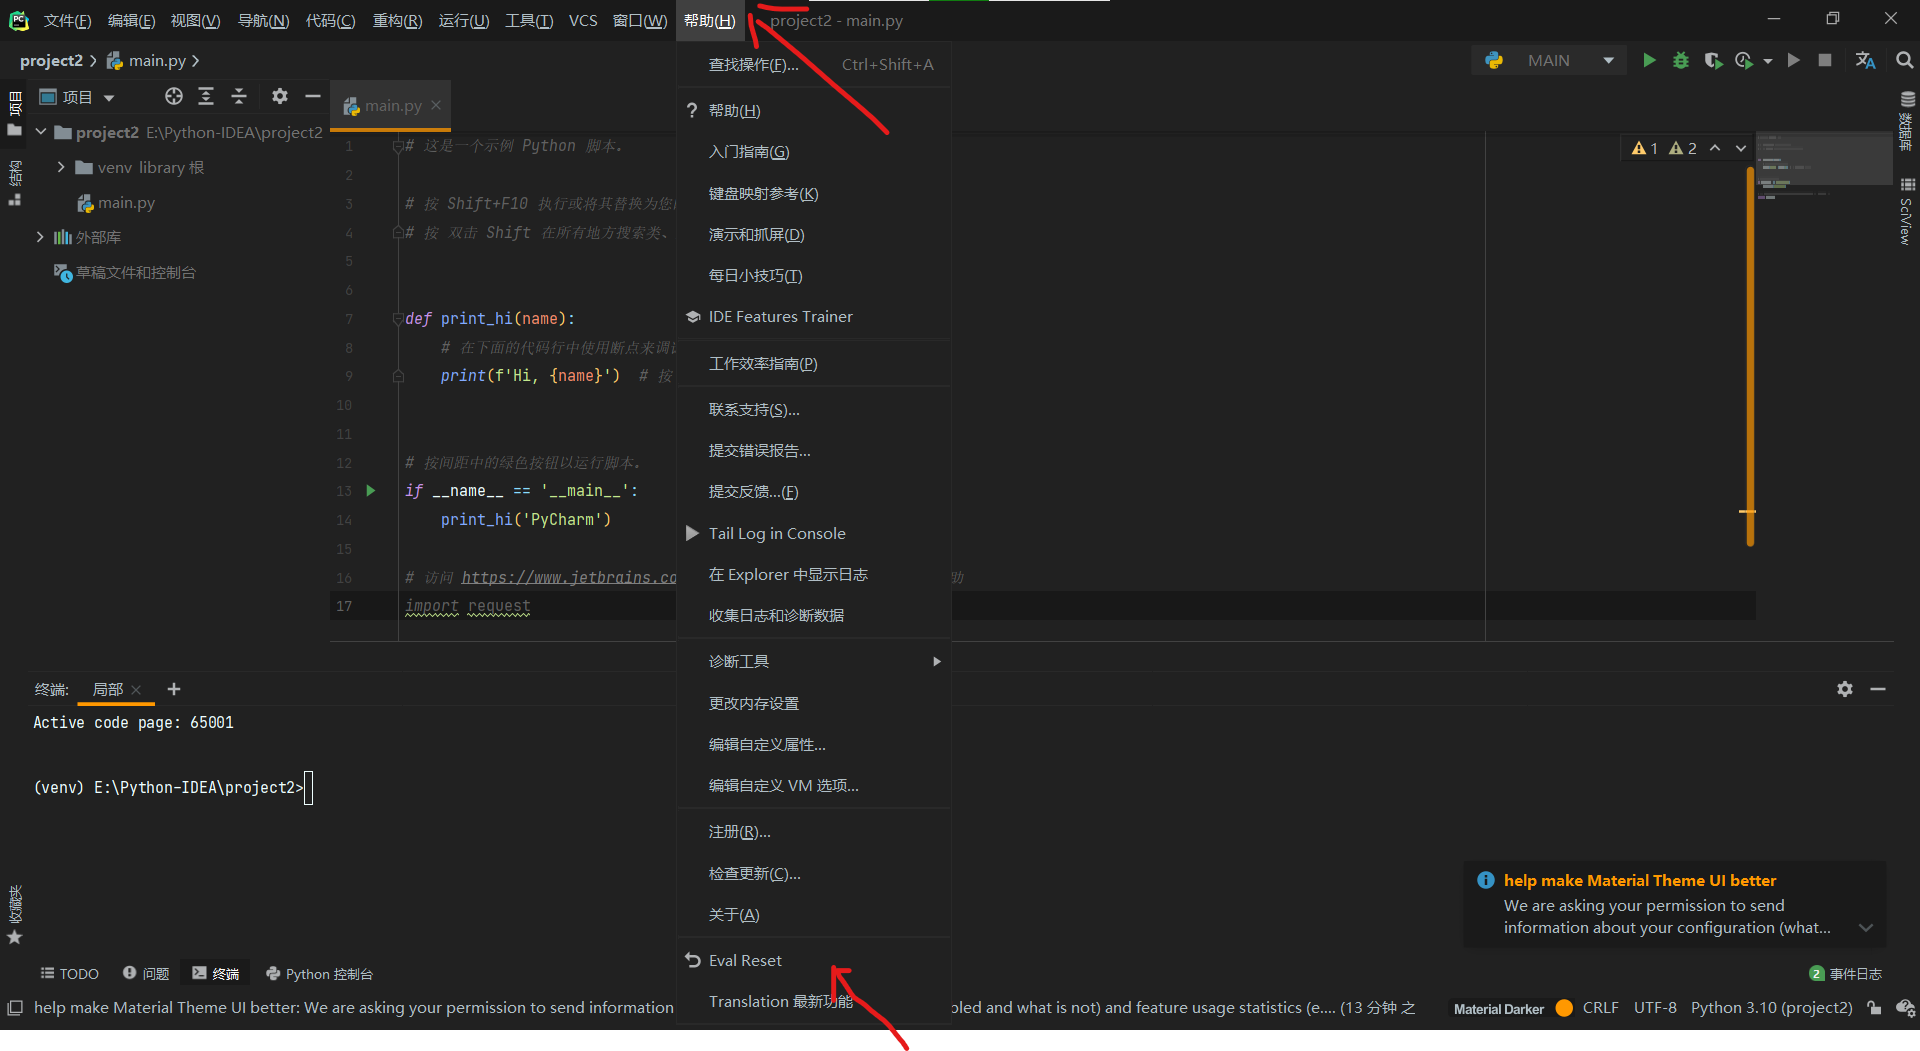1920x1051 pixels.
Task: Expand the Material Theme notification chevron
Action: click(x=1866, y=928)
